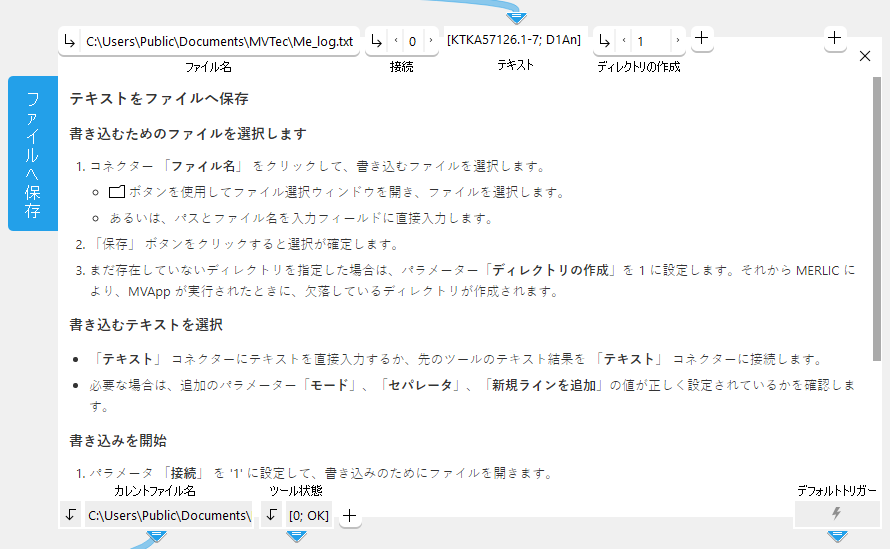Click the help panel vertical scrollbar
The image size is (890, 549).
click(877, 220)
